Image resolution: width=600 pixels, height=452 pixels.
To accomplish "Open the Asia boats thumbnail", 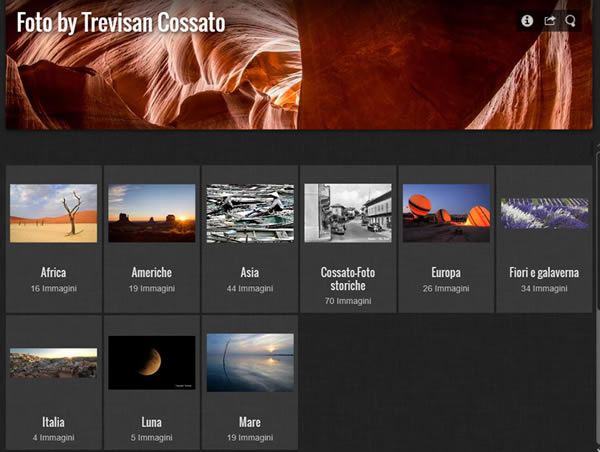I will (250, 213).
